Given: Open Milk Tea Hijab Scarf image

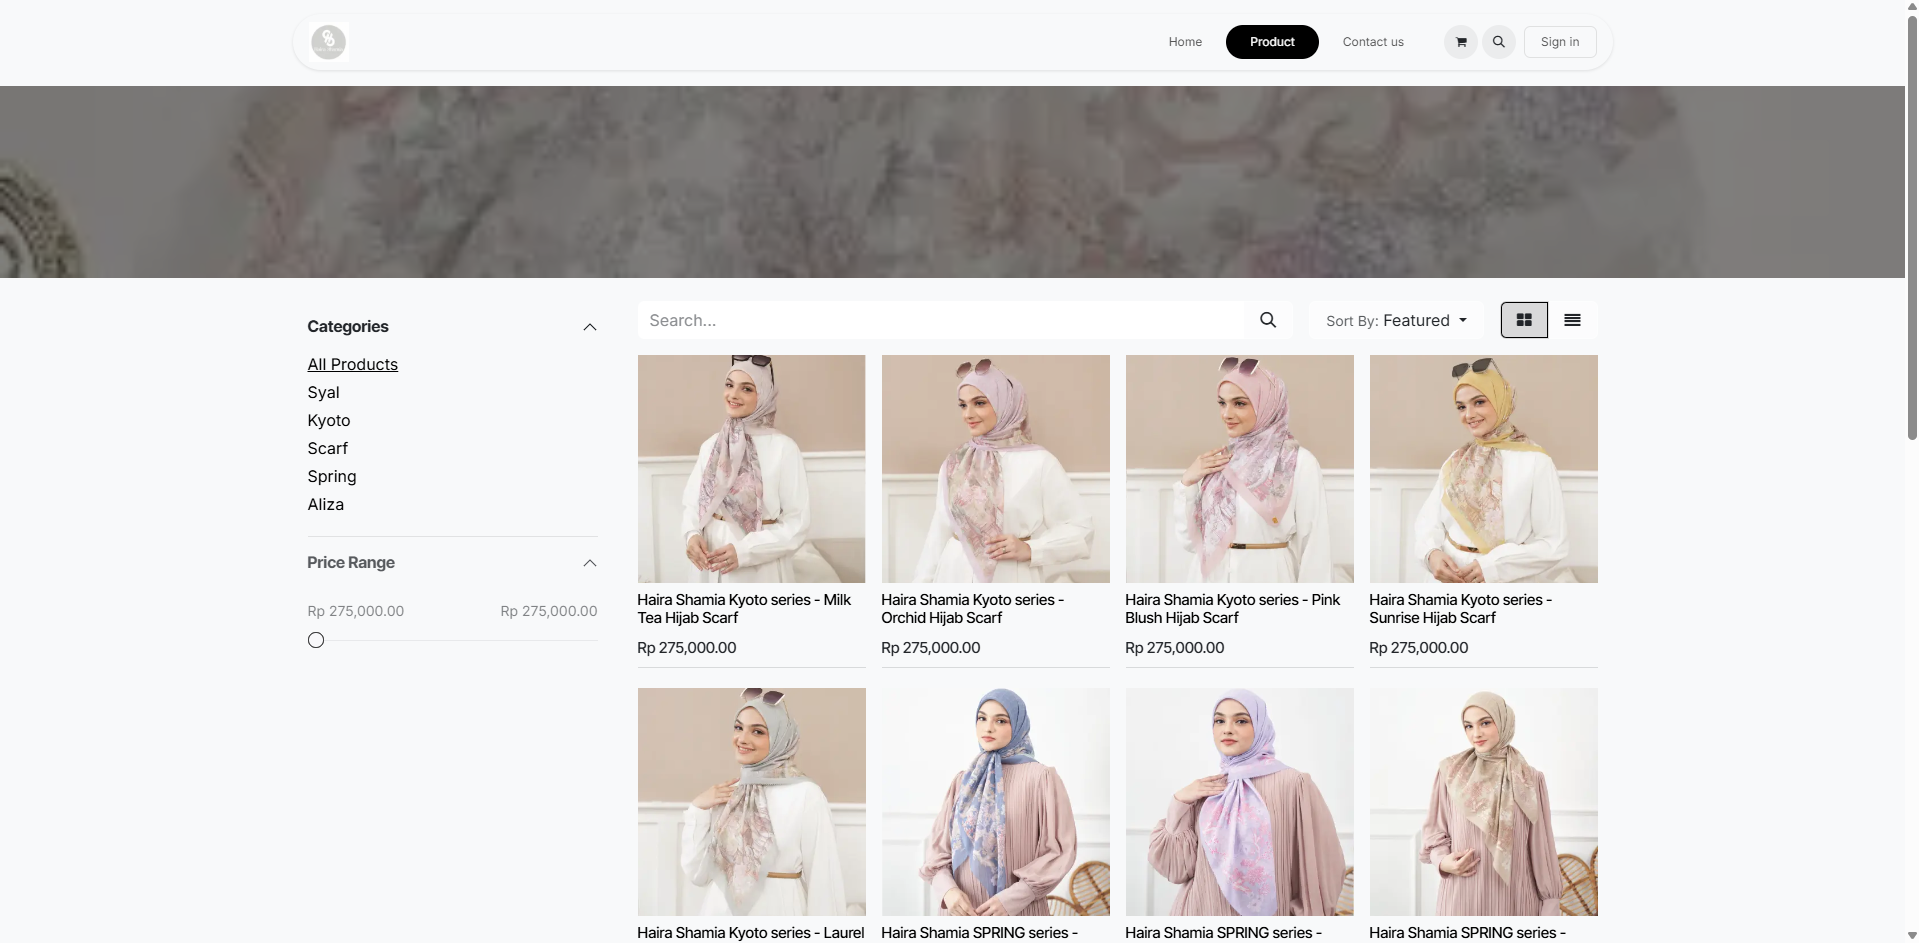Looking at the screenshot, I should tap(752, 469).
